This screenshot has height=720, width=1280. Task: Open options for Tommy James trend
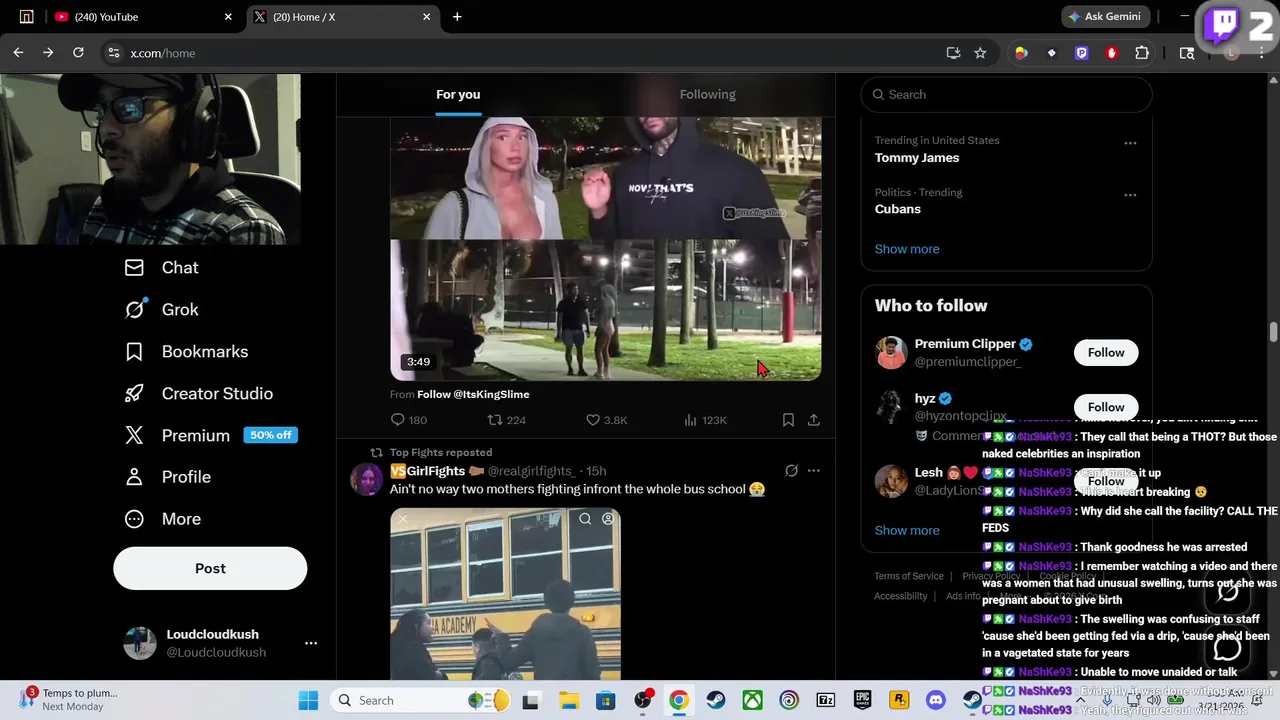[1130, 143]
